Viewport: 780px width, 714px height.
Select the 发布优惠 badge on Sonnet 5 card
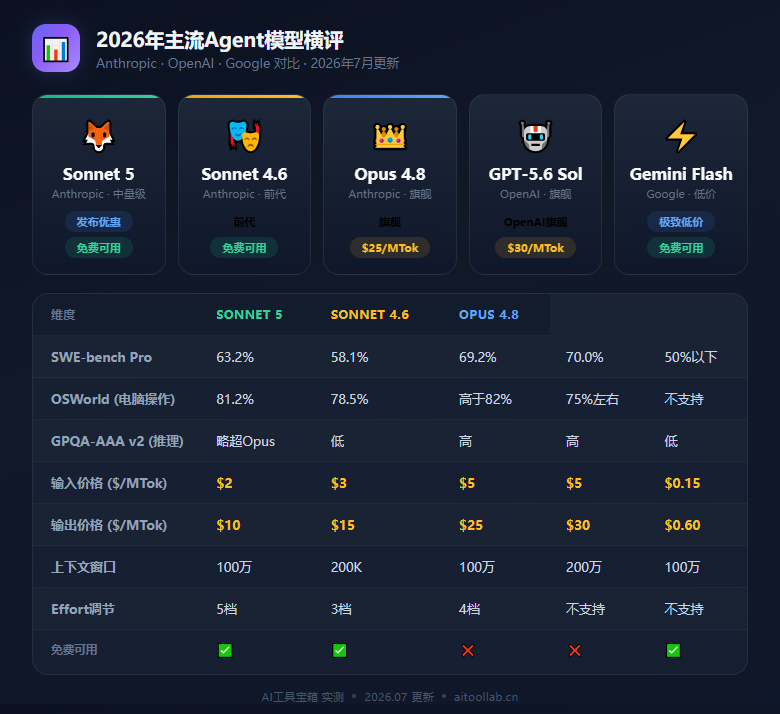(98, 222)
